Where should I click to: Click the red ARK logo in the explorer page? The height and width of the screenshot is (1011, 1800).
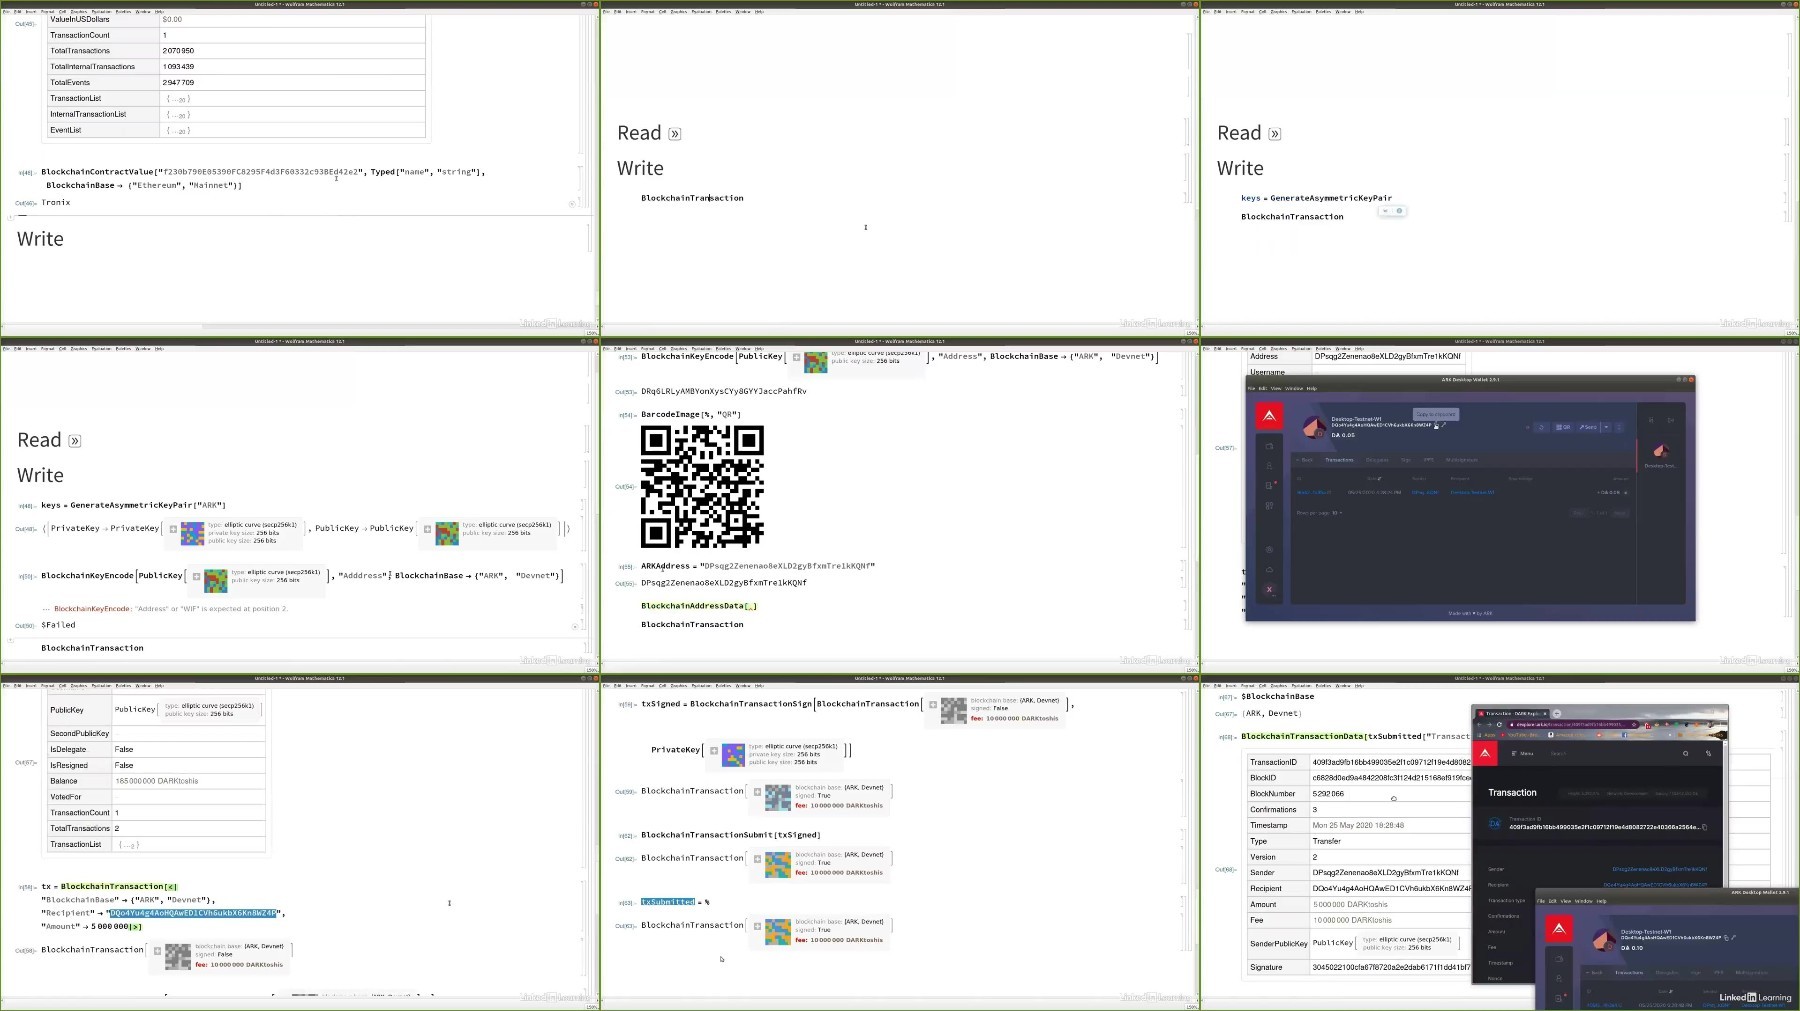click(1485, 753)
